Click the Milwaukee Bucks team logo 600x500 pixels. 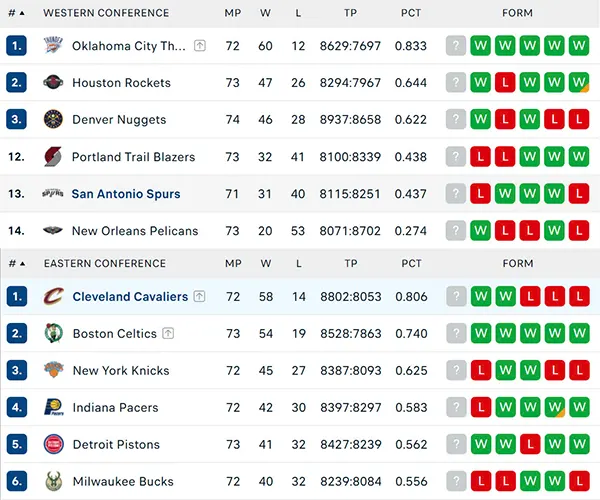click(x=54, y=481)
